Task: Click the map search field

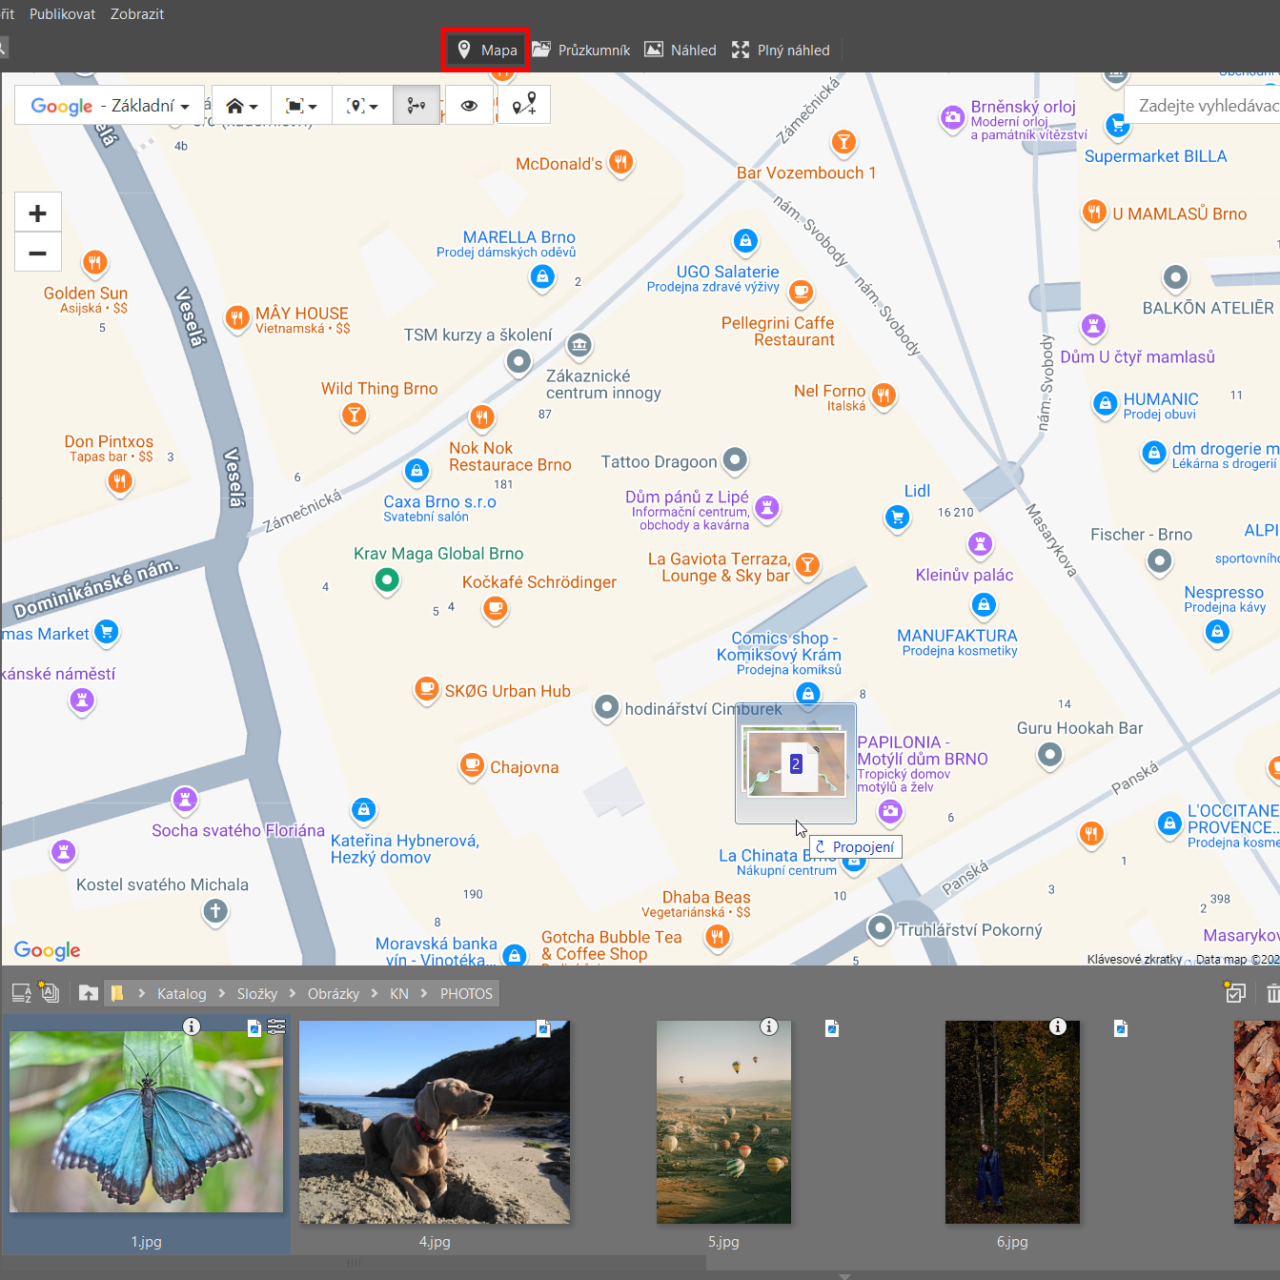Action: click(1203, 105)
